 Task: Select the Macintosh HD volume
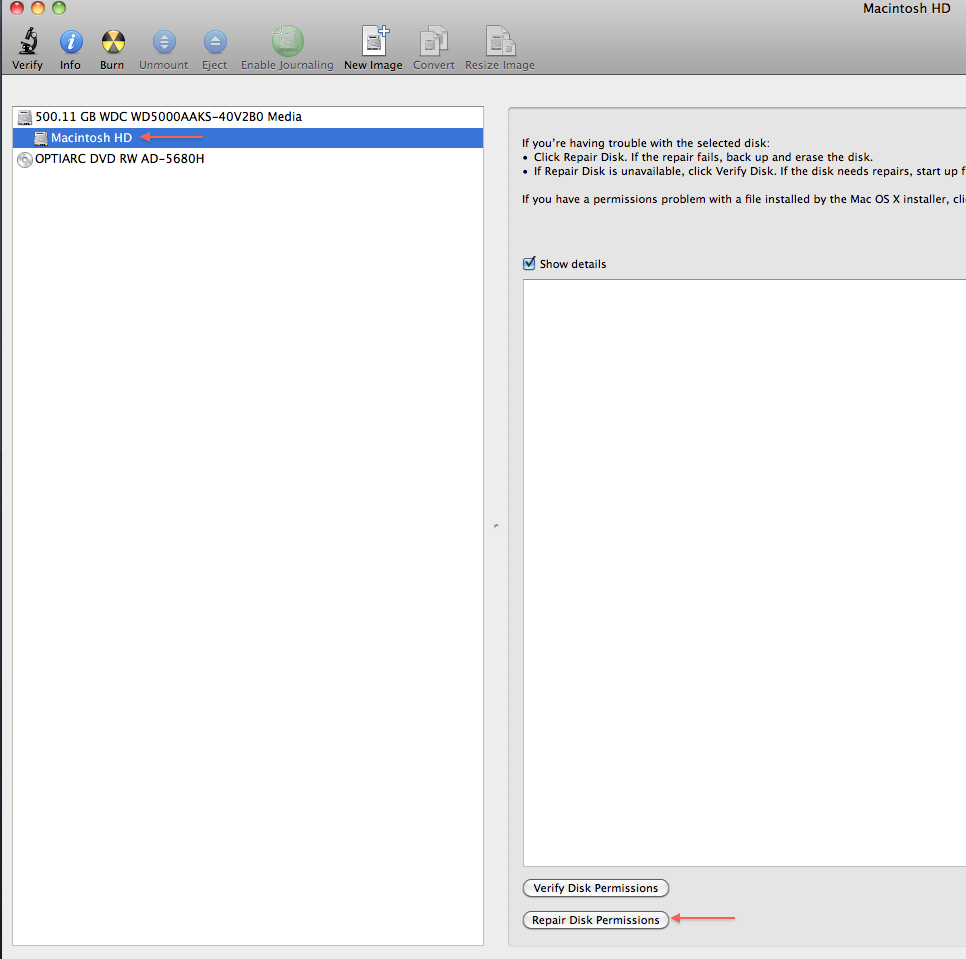248,138
